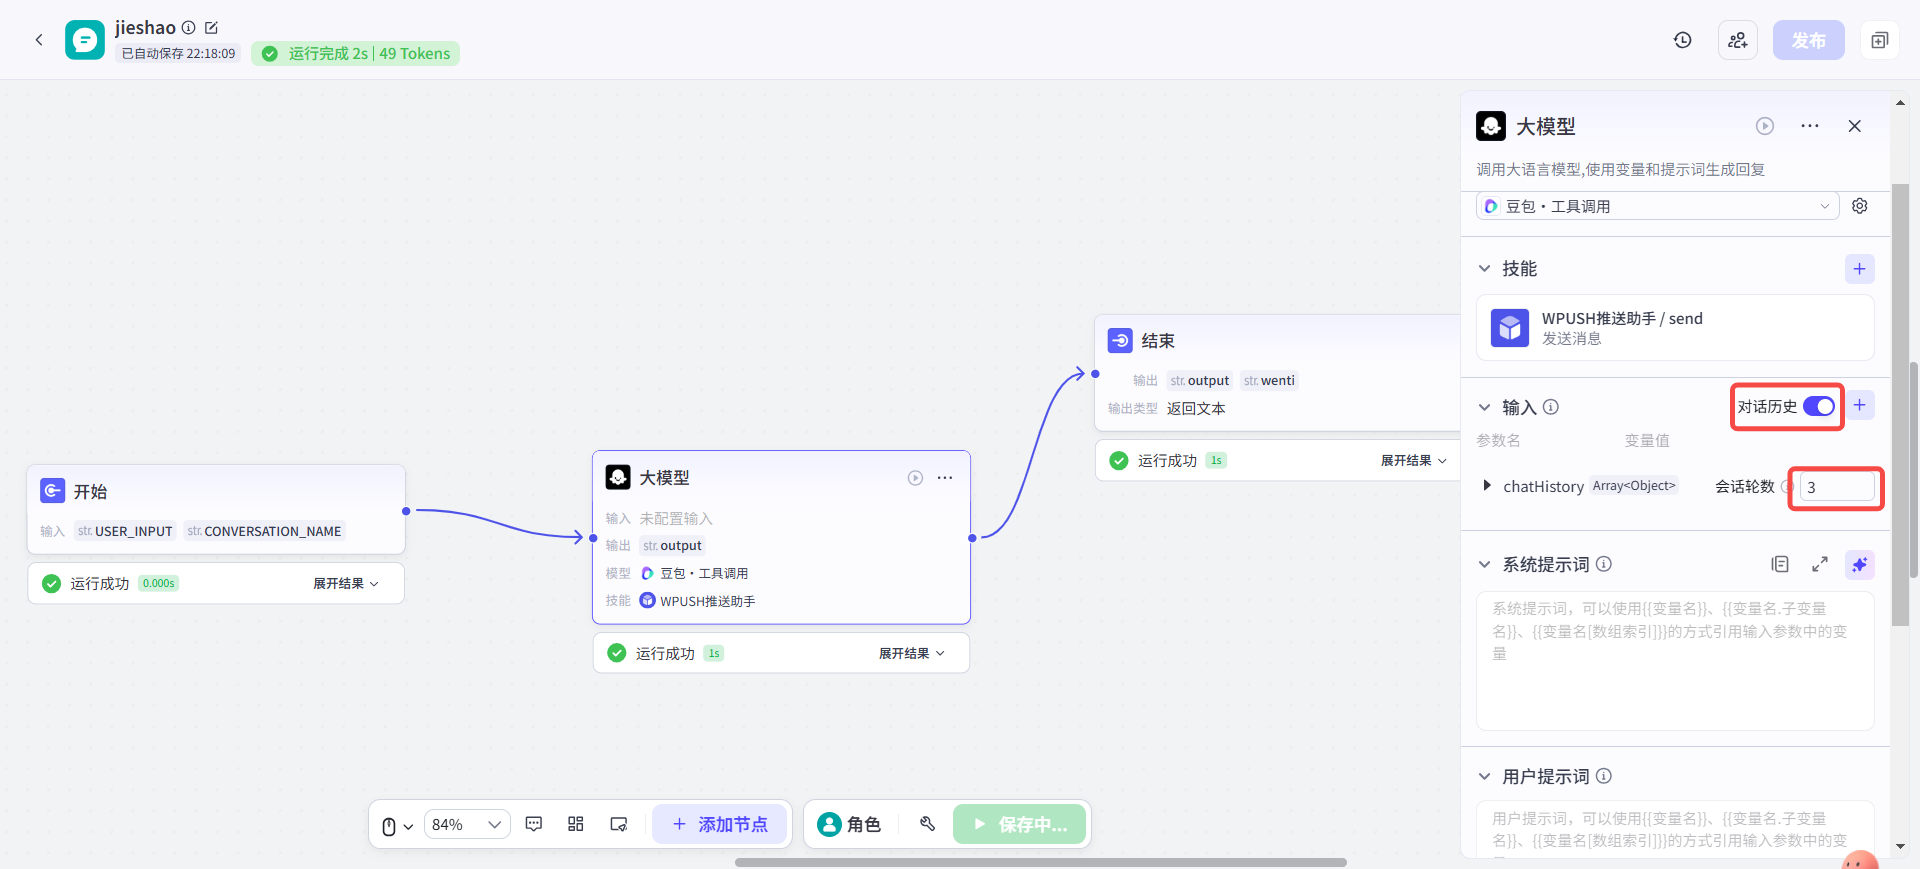Screen dimensions: 1920x869
Task: Auto-arrange nodes with layout icon
Action: (x=576, y=824)
